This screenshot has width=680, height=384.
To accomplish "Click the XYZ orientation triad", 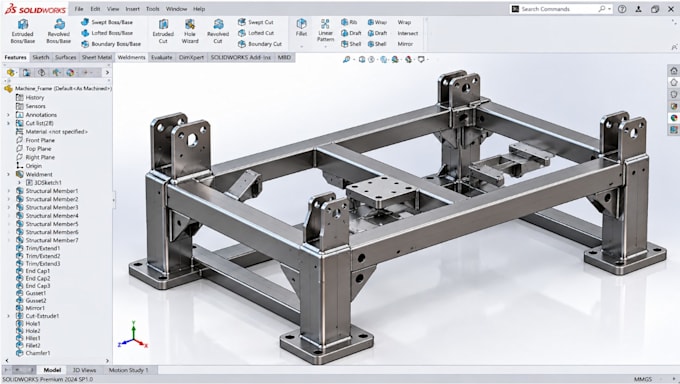I will coord(133,335).
